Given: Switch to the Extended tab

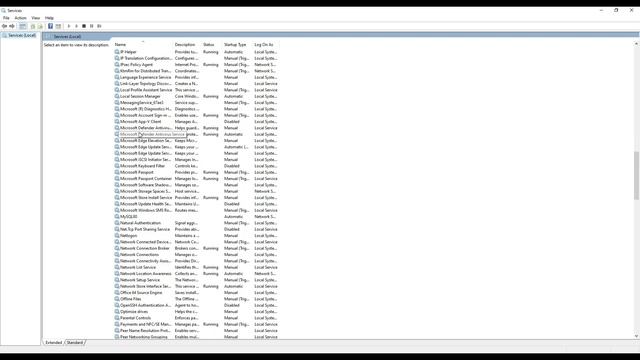Looking at the screenshot, I should 53,342.
